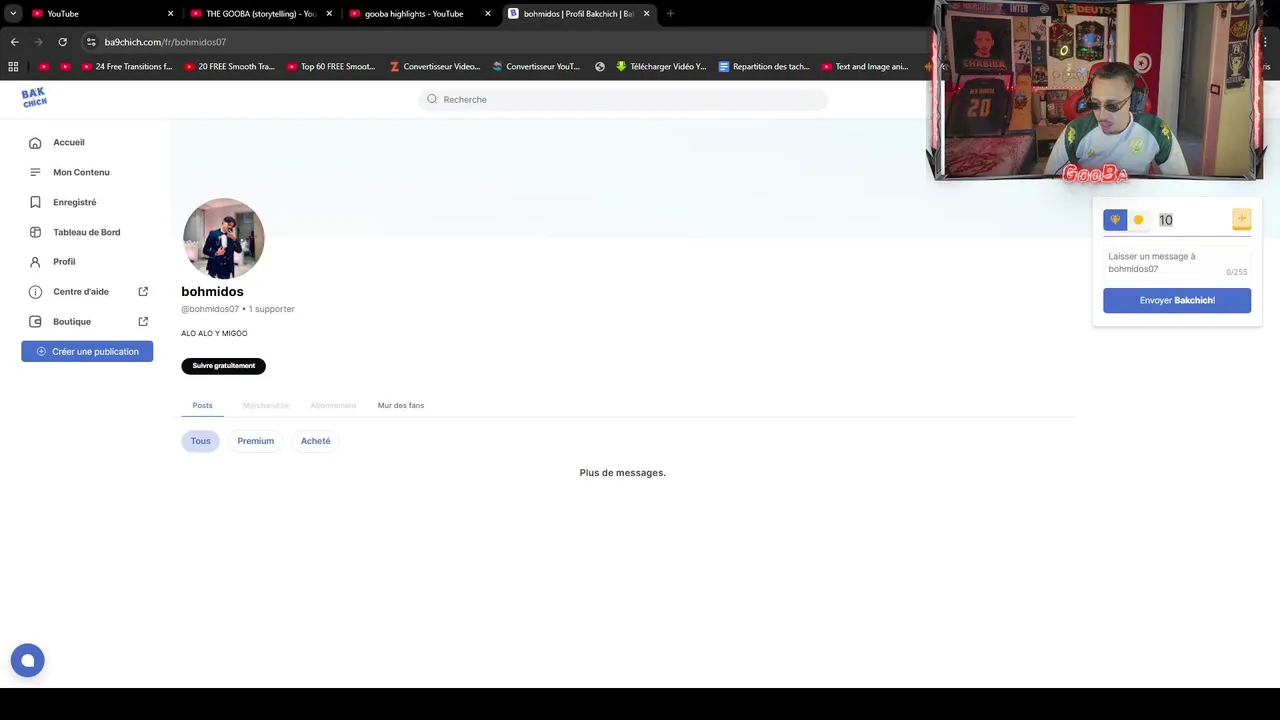Viewport: 1280px width, 720px height.
Task: Open the Accueil home icon in sidebar
Action: (35, 143)
